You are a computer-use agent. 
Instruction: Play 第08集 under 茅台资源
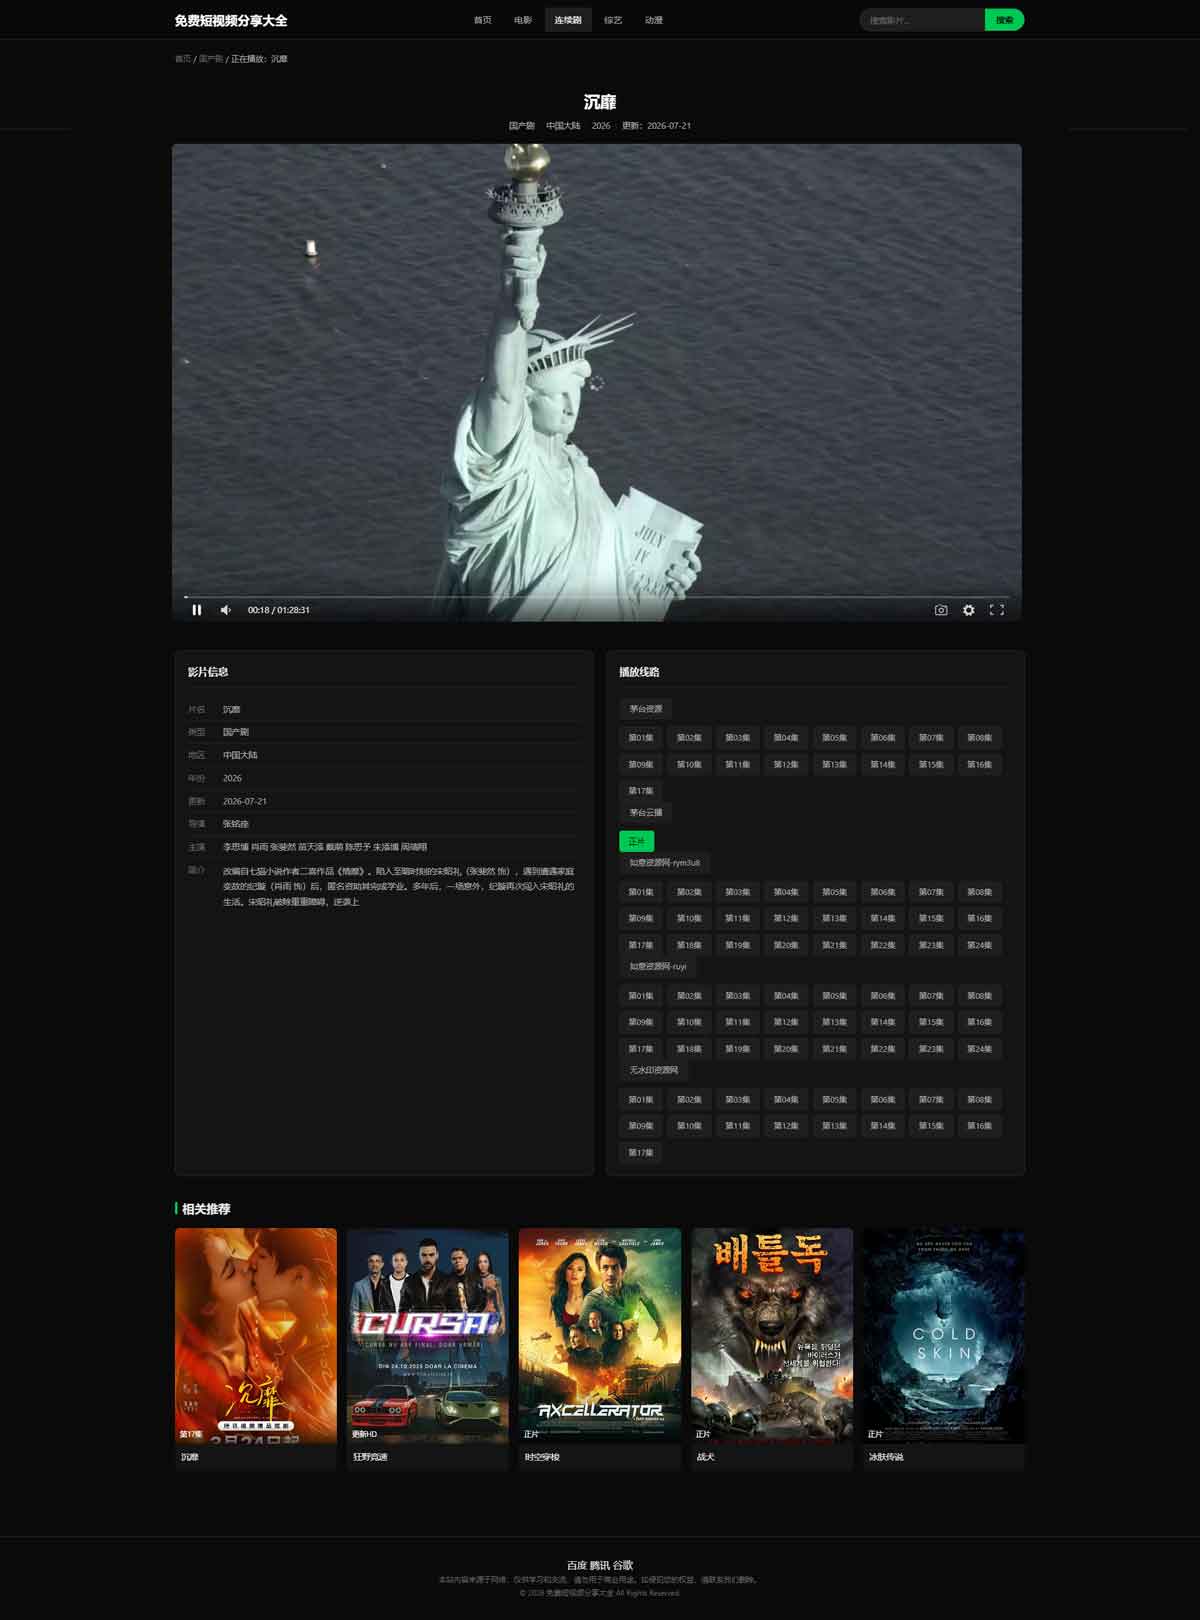[980, 738]
